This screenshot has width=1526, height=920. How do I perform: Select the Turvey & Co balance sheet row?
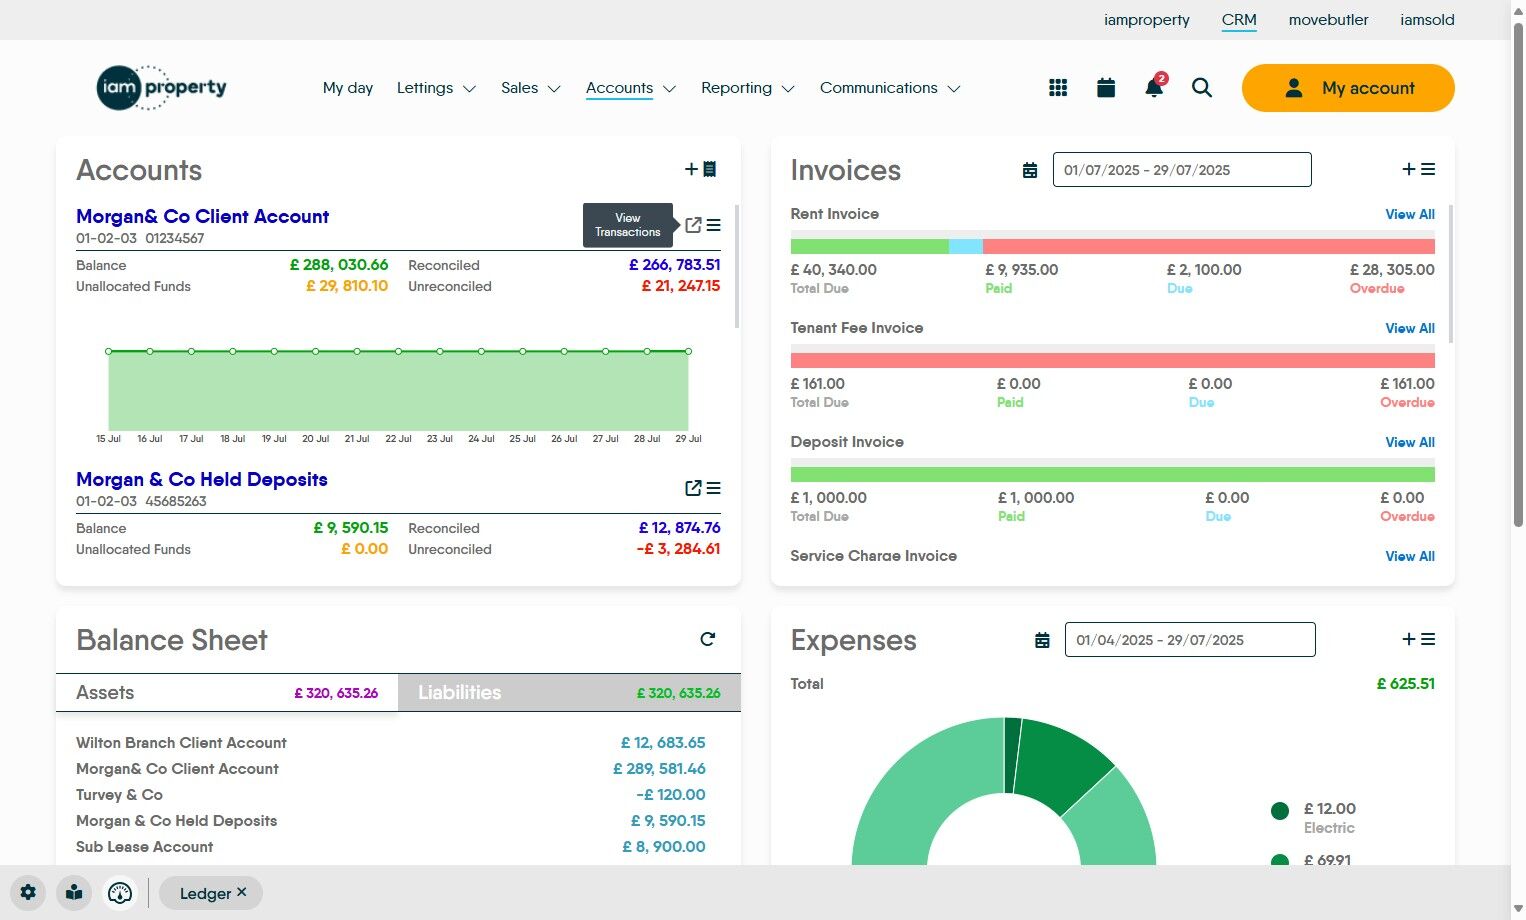391,795
